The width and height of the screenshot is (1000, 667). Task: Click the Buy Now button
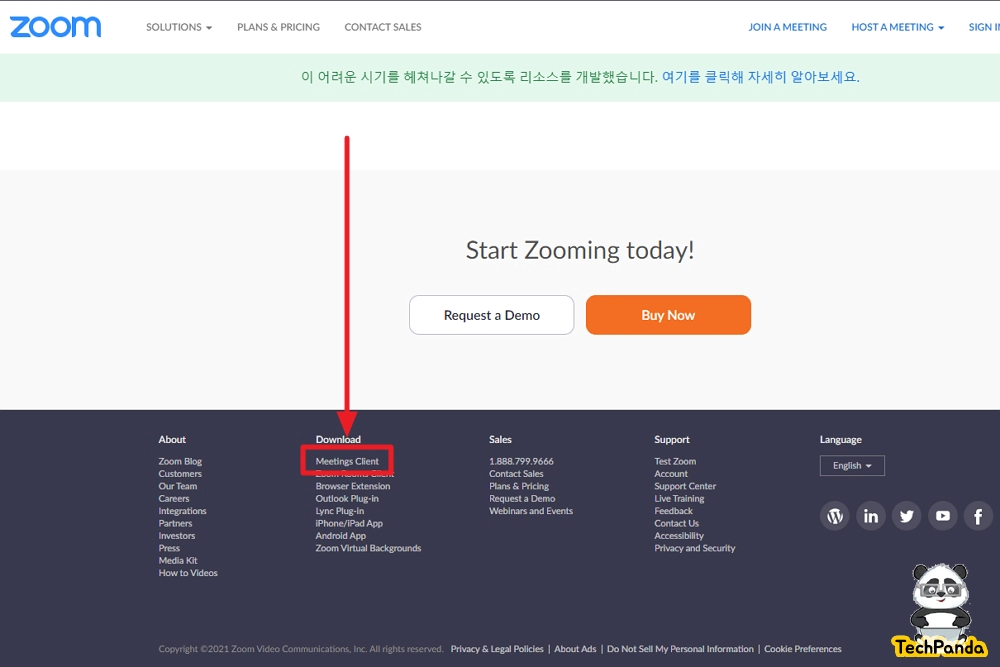[x=668, y=314]
